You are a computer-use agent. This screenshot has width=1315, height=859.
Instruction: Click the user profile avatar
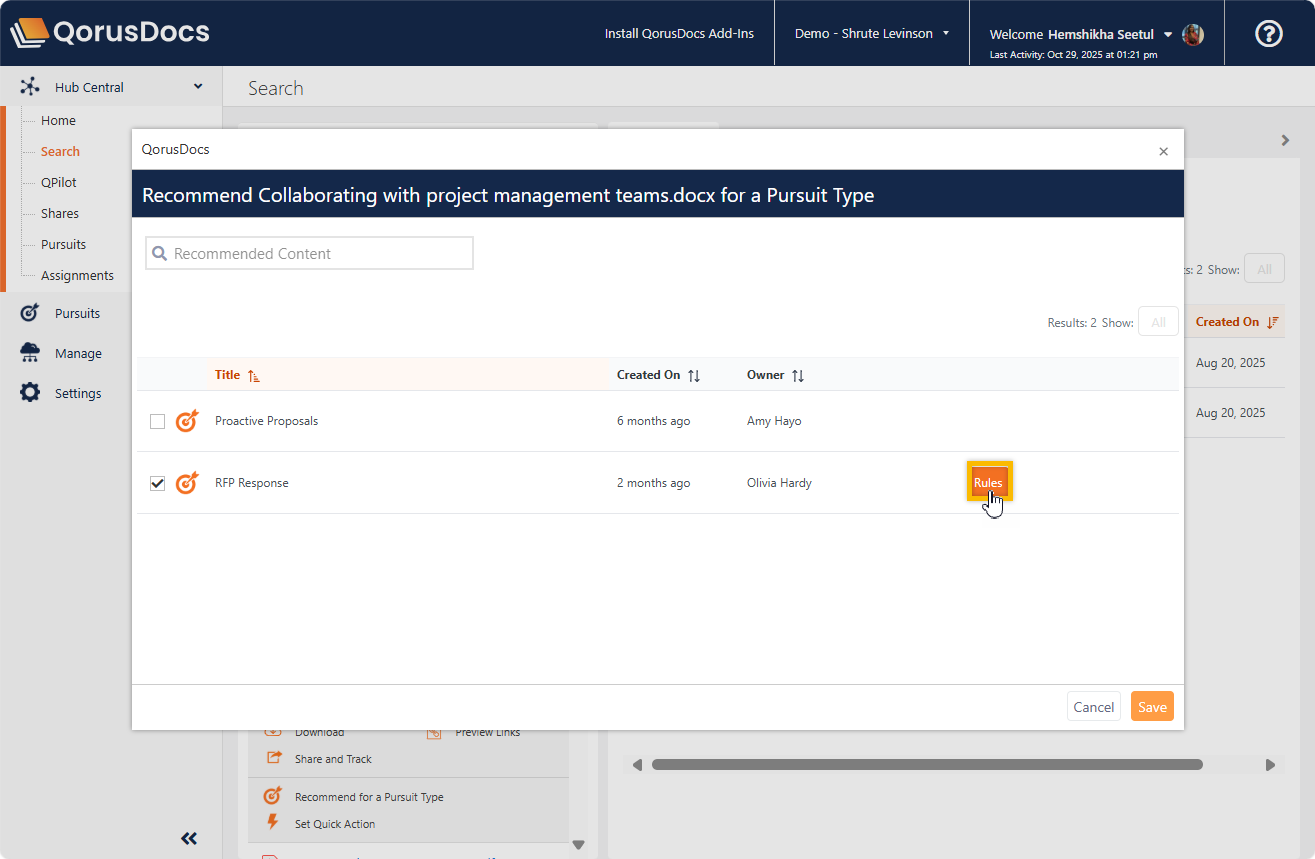coord(1192,34)
